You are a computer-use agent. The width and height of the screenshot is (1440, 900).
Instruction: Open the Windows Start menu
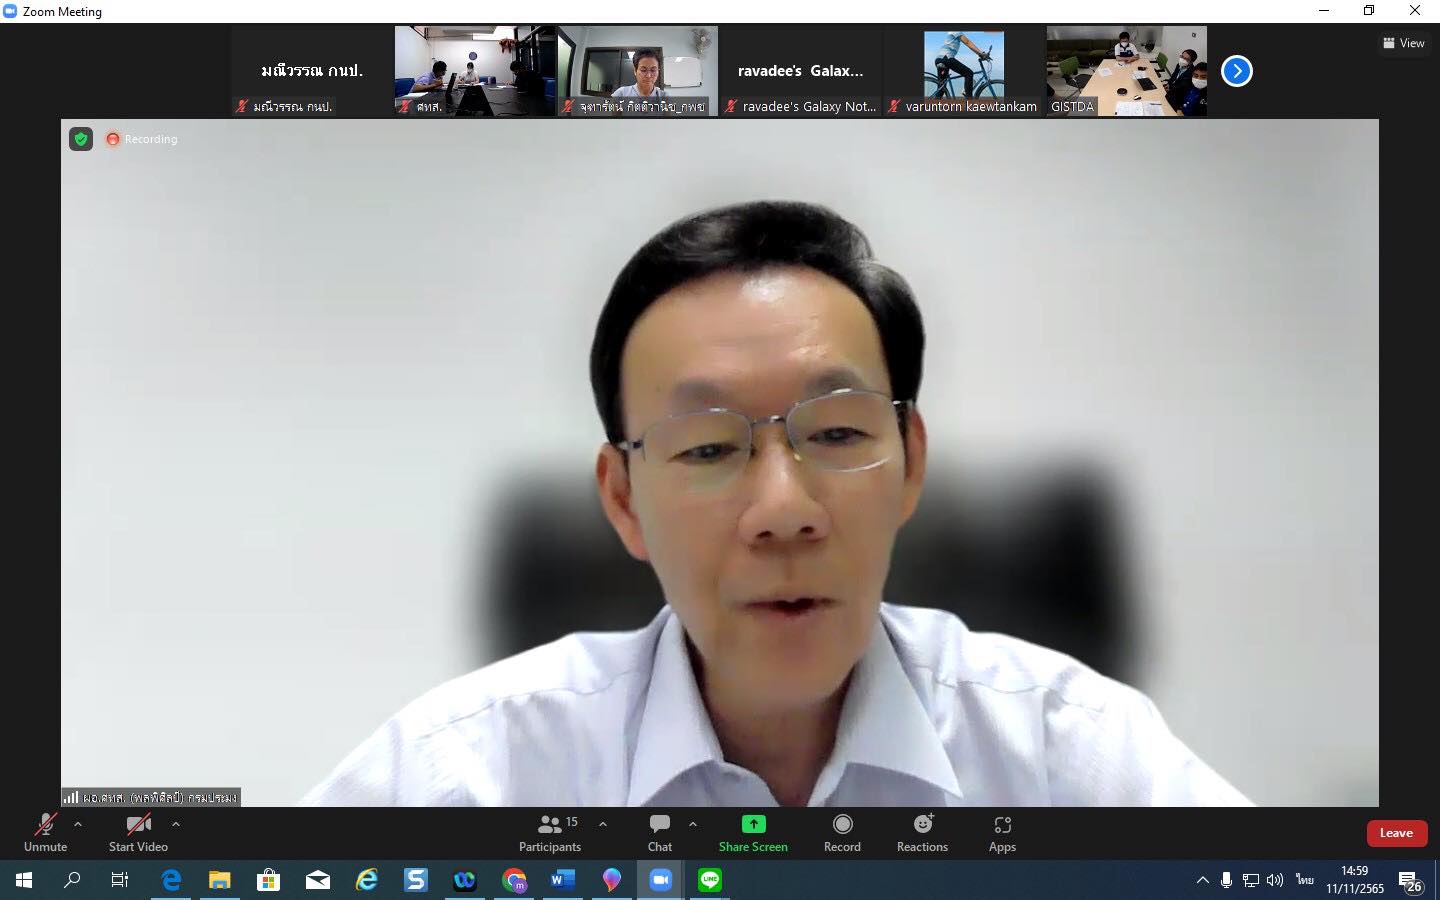tap(24, 880)
